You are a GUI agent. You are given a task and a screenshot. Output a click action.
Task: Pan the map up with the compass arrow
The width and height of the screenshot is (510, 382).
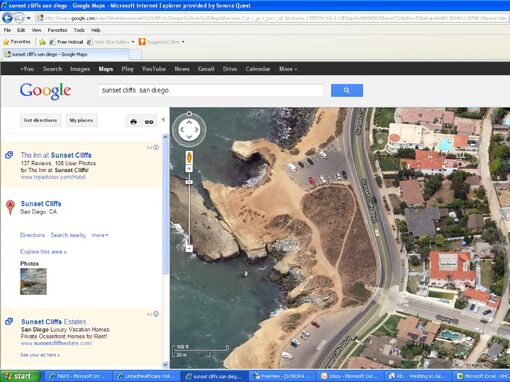(x=189, y=122)
